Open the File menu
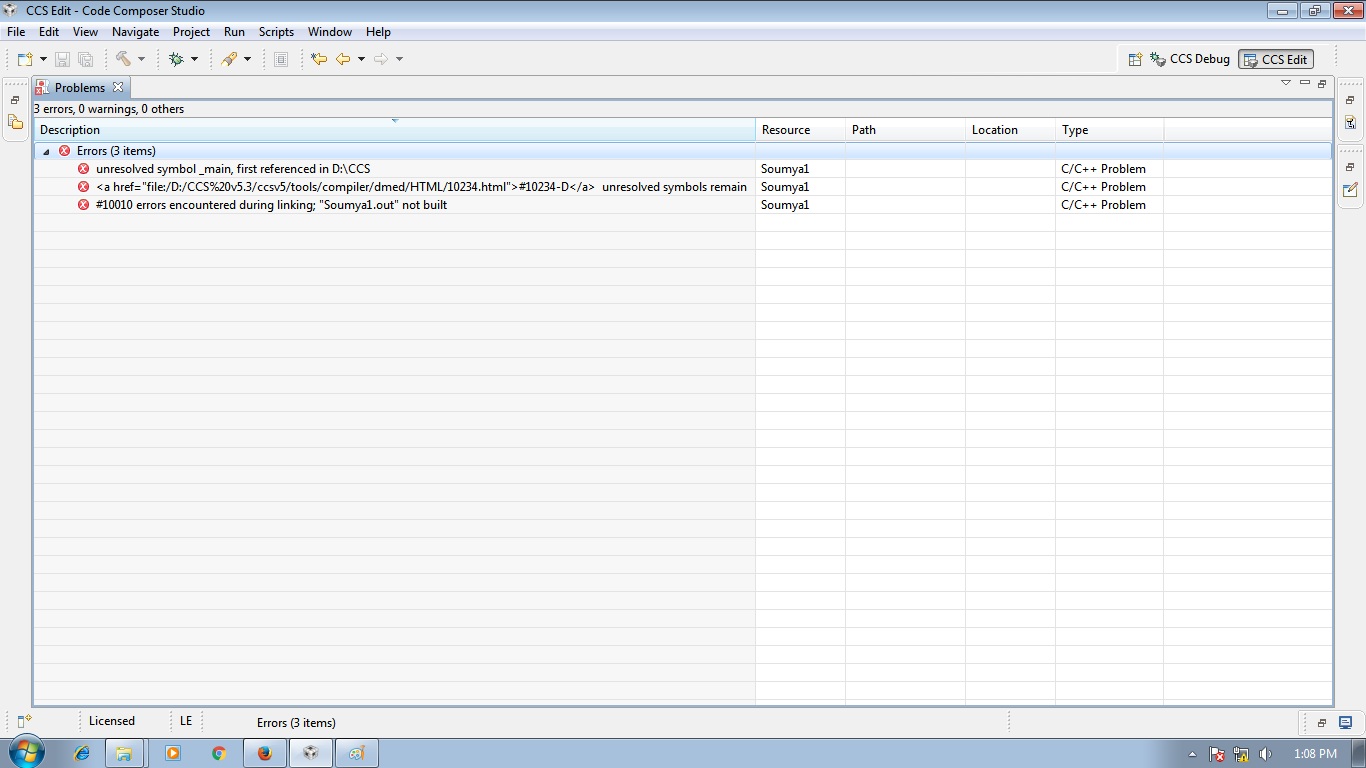Viewport: 1366px width, 768px height. pyautogui.click(x=16, y=32)
